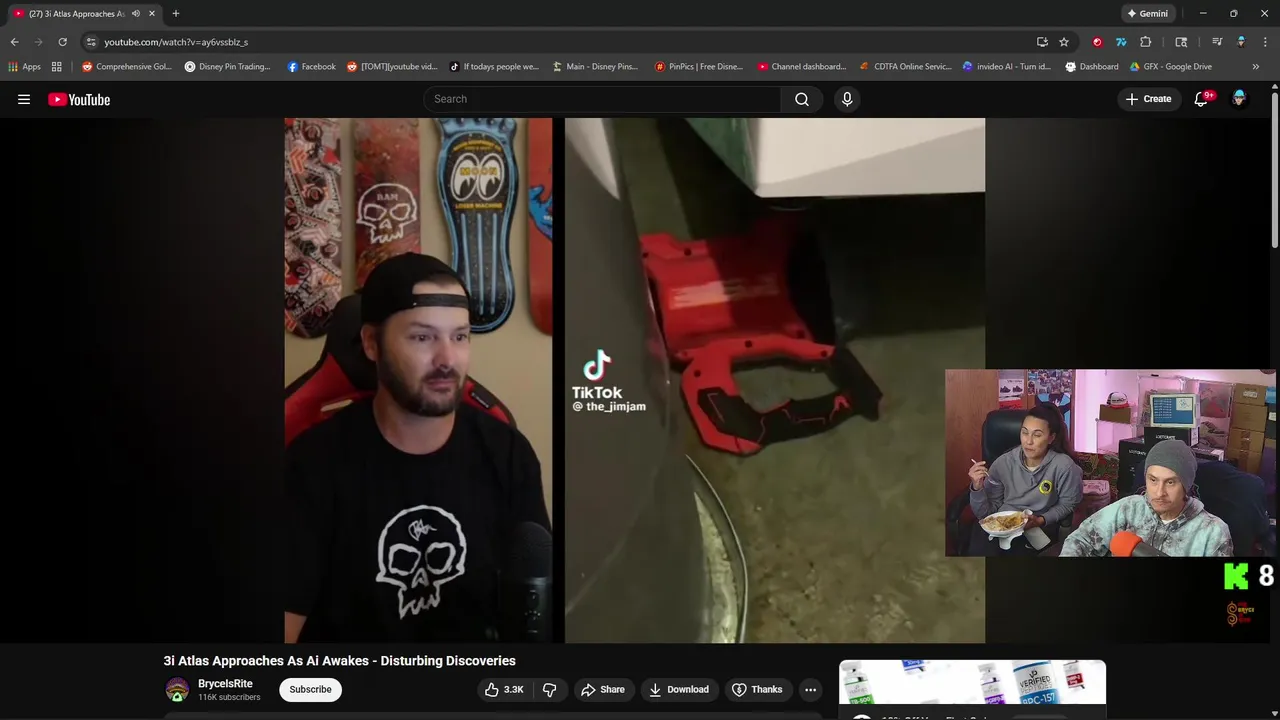Open the invideo AI bookmark
This screenshot has width=1280, height=720.
click(1007, 67)
